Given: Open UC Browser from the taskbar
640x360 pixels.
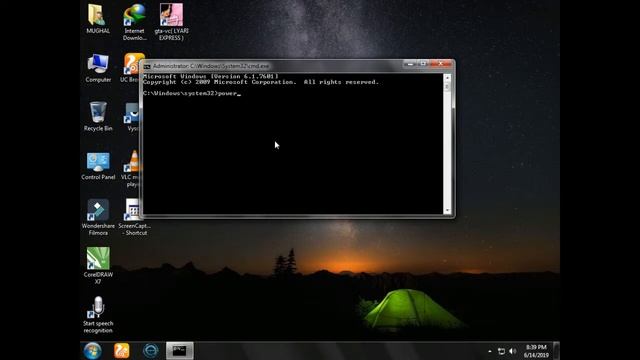Looking at the screenshot, I should click(x=122, y=351).
